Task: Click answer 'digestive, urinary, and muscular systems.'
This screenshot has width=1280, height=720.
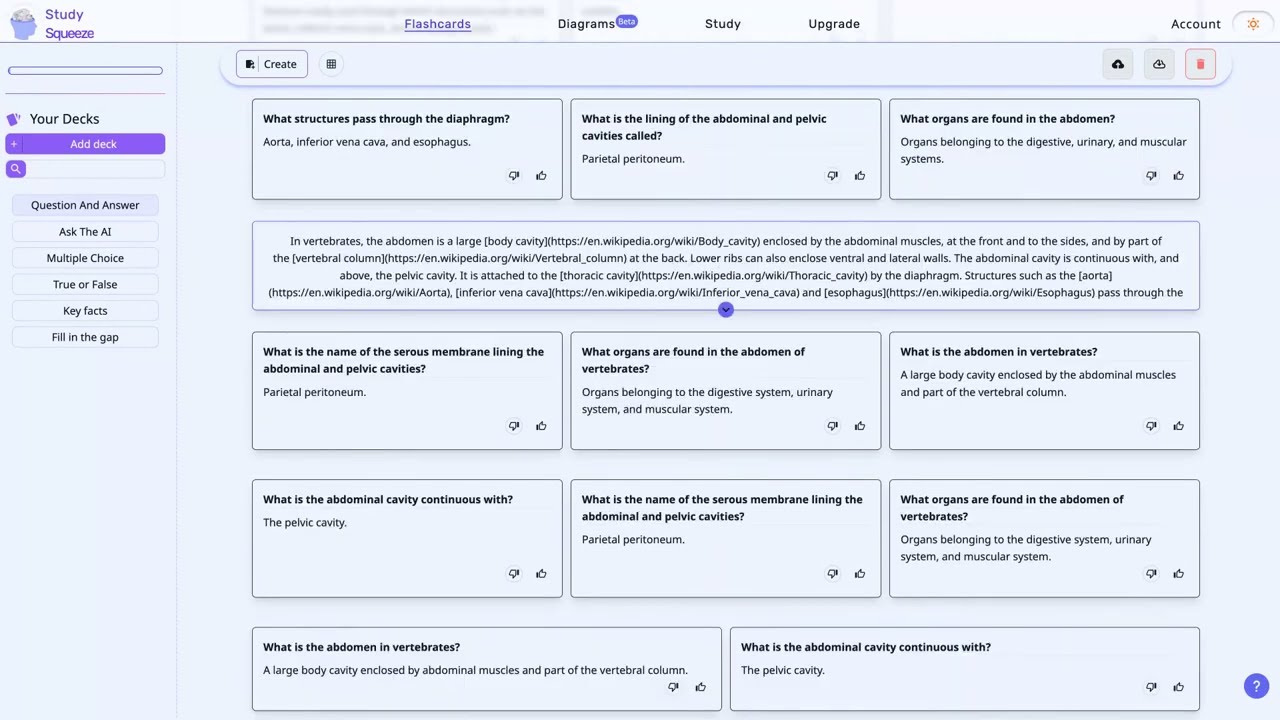Action: point(1043,150)
